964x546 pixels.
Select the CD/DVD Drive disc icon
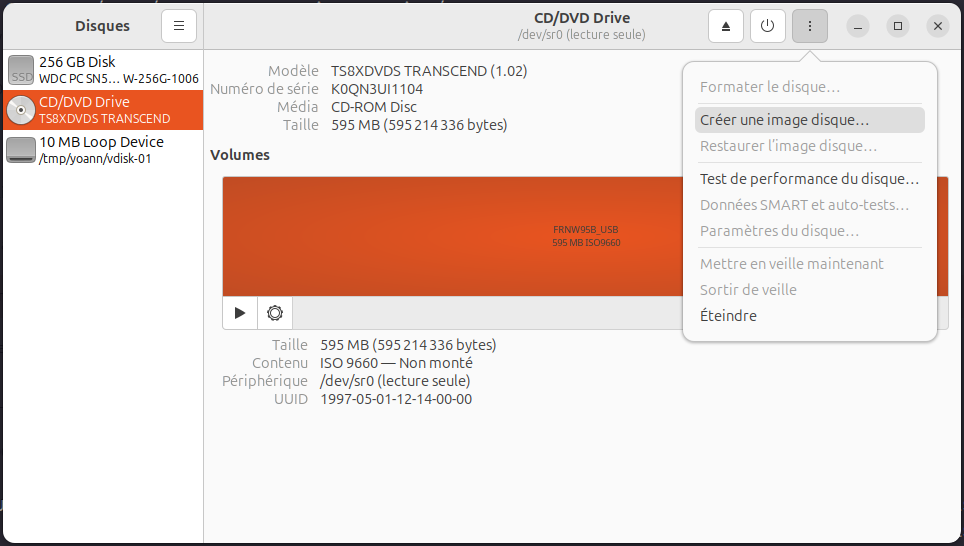click(20, 110)
